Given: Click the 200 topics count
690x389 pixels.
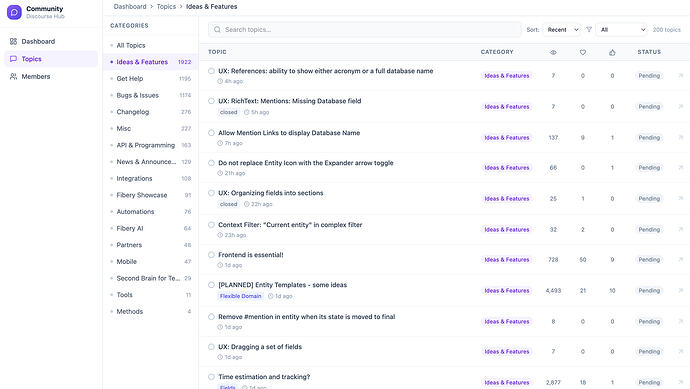Looking at the screenshot, I should click(666, 29).
